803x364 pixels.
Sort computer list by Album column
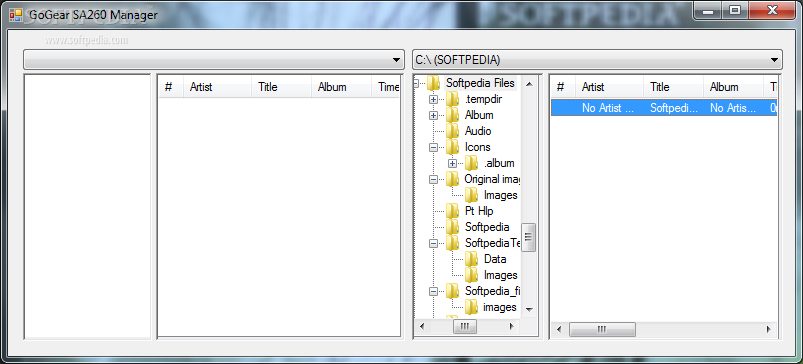[733, 87]
